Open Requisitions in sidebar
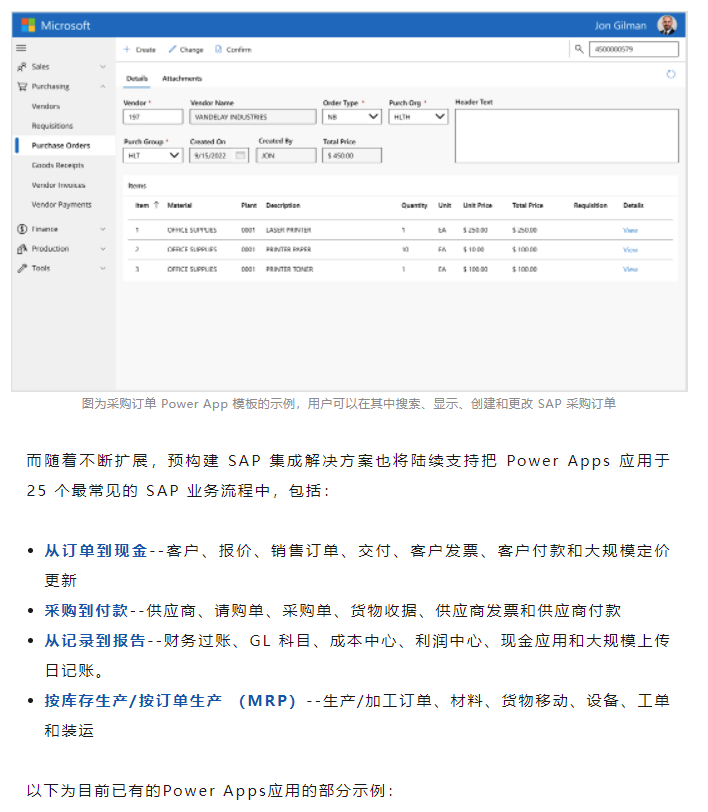The image size is (708, 812). point(52,126)
